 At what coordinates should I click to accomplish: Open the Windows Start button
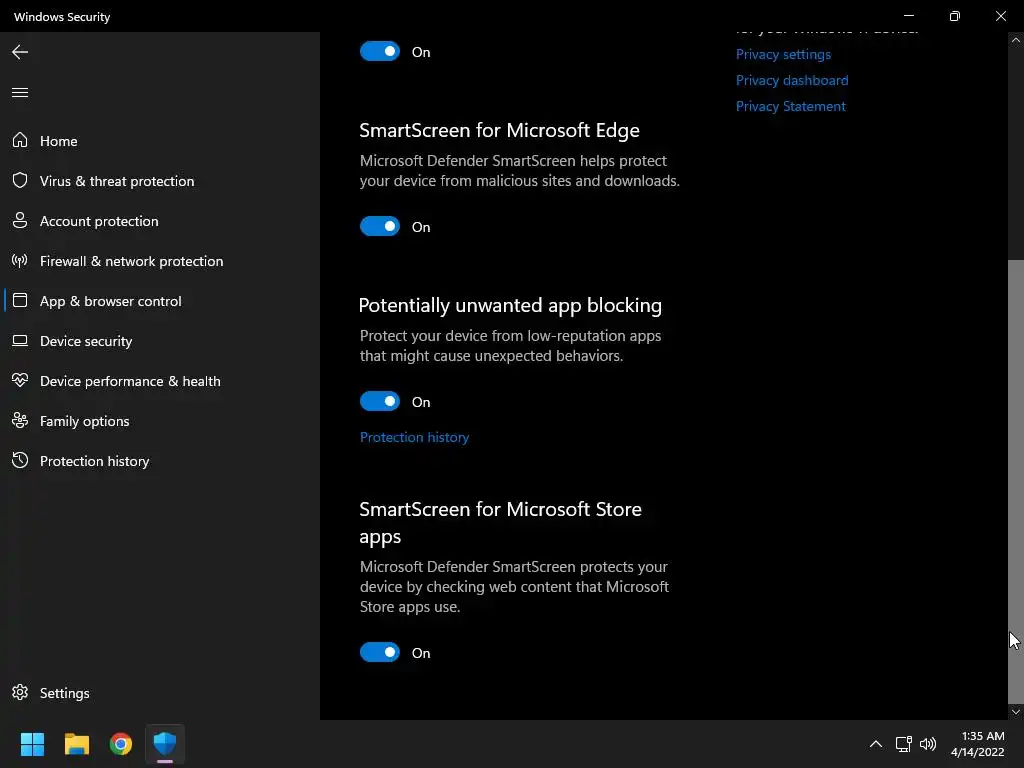32,744
